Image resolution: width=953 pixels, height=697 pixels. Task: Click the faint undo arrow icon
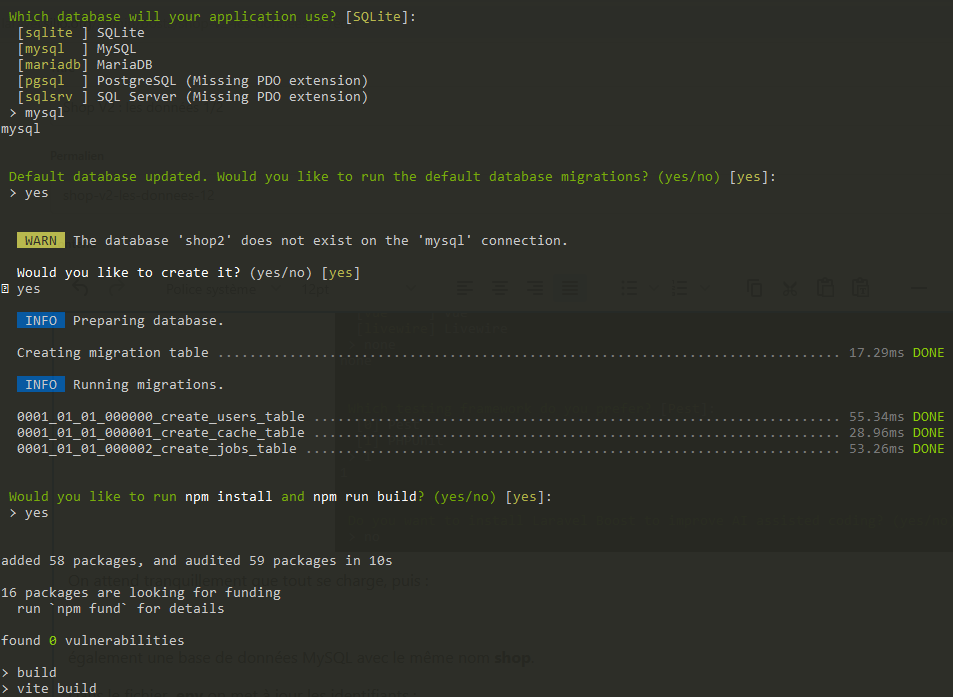pyautogui.click(x=81, y=289)
